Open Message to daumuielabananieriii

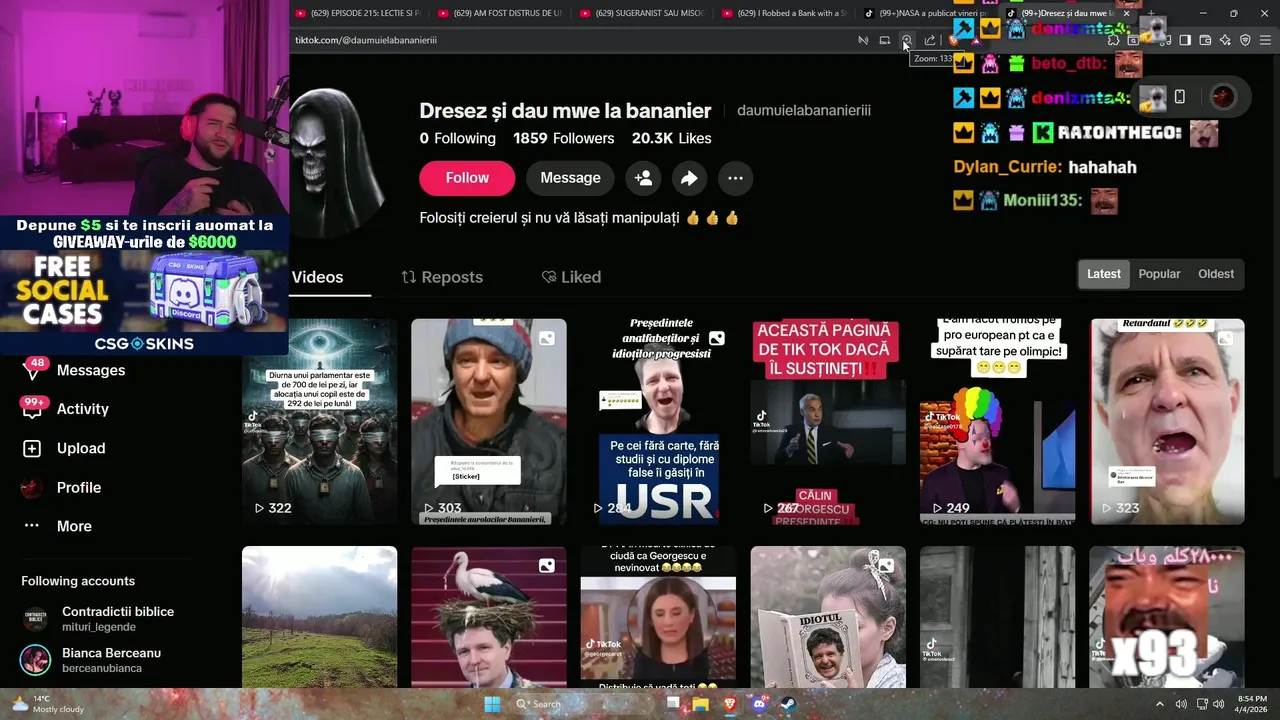pyautogui.click(x=570, y=178)
